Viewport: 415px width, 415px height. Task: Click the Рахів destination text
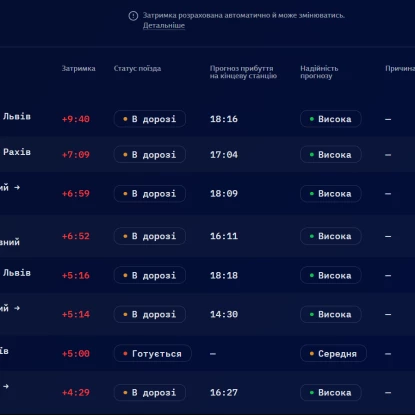pos(17,152)
